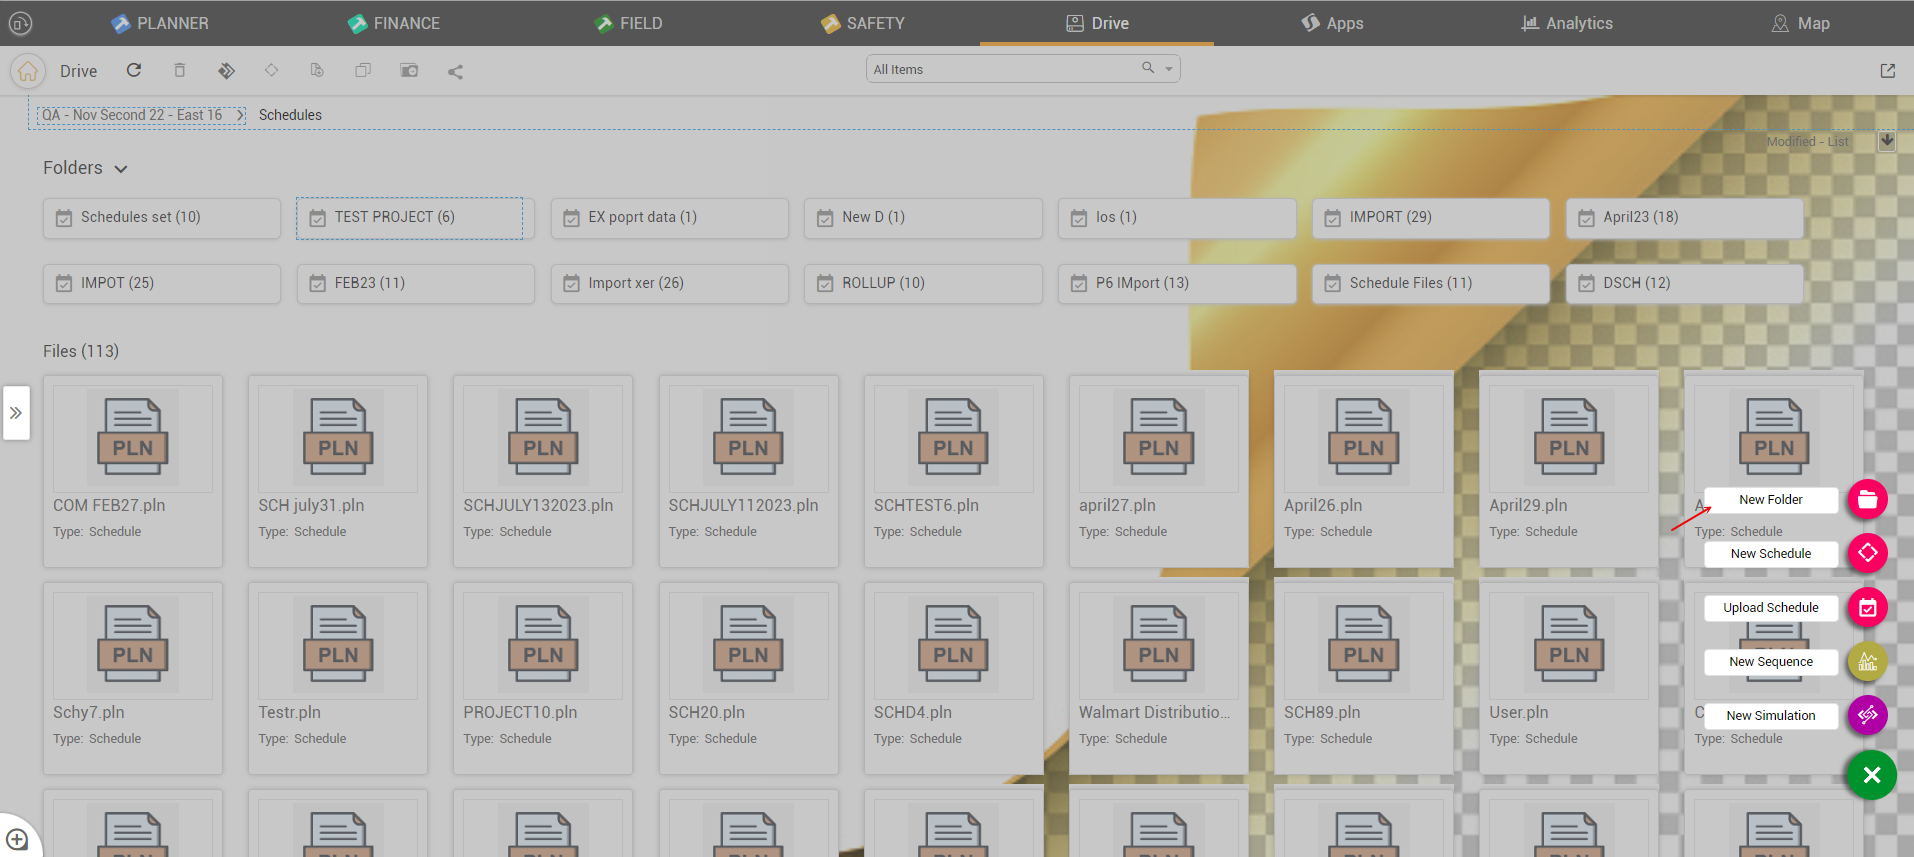Open the New D (1) folder
Viewport: 1914px width, 857px height.
coord(923,218)
